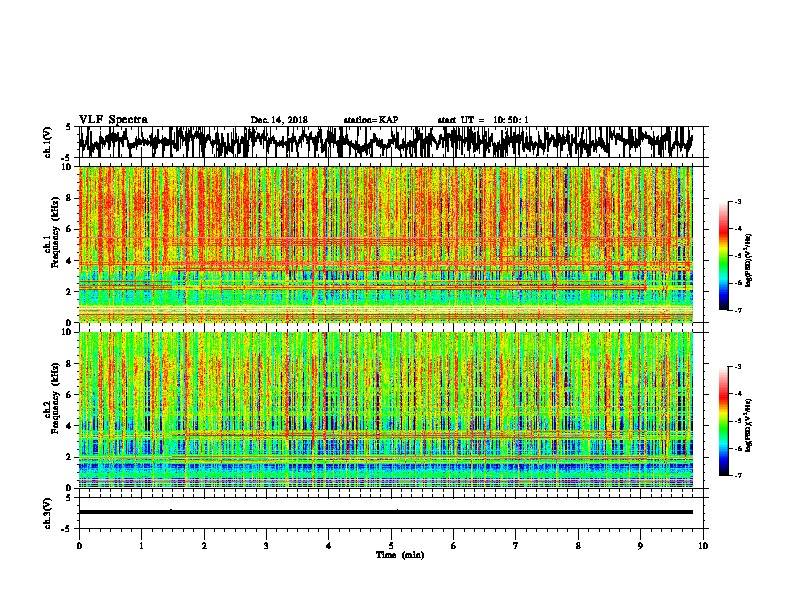The image size is (792, 612).
Task: Click the flat black ch.3 voltage trace
Action: (385, 512)
